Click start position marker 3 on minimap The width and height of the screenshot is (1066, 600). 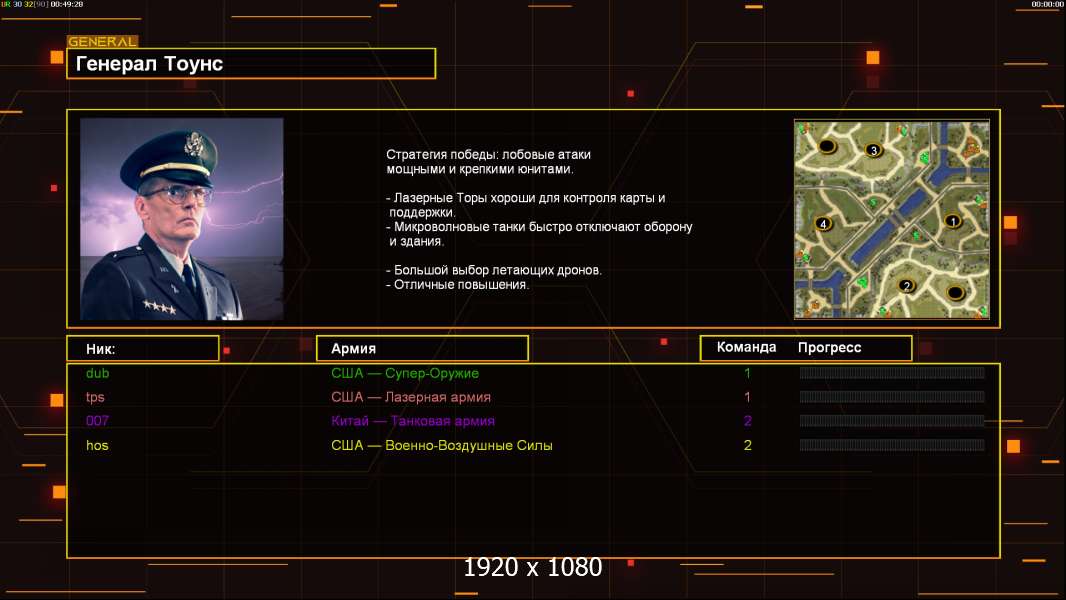pyautogui.click(x=874, y=149)
